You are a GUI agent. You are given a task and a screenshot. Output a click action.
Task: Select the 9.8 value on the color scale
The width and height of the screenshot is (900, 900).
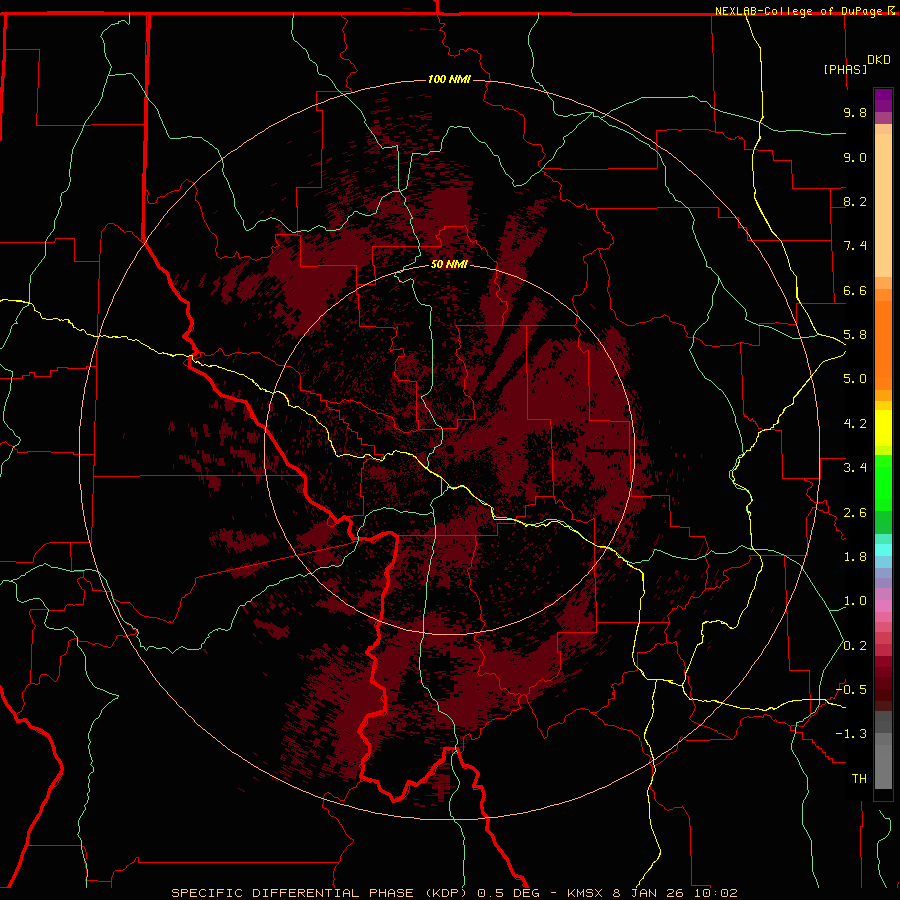(855, 112)
